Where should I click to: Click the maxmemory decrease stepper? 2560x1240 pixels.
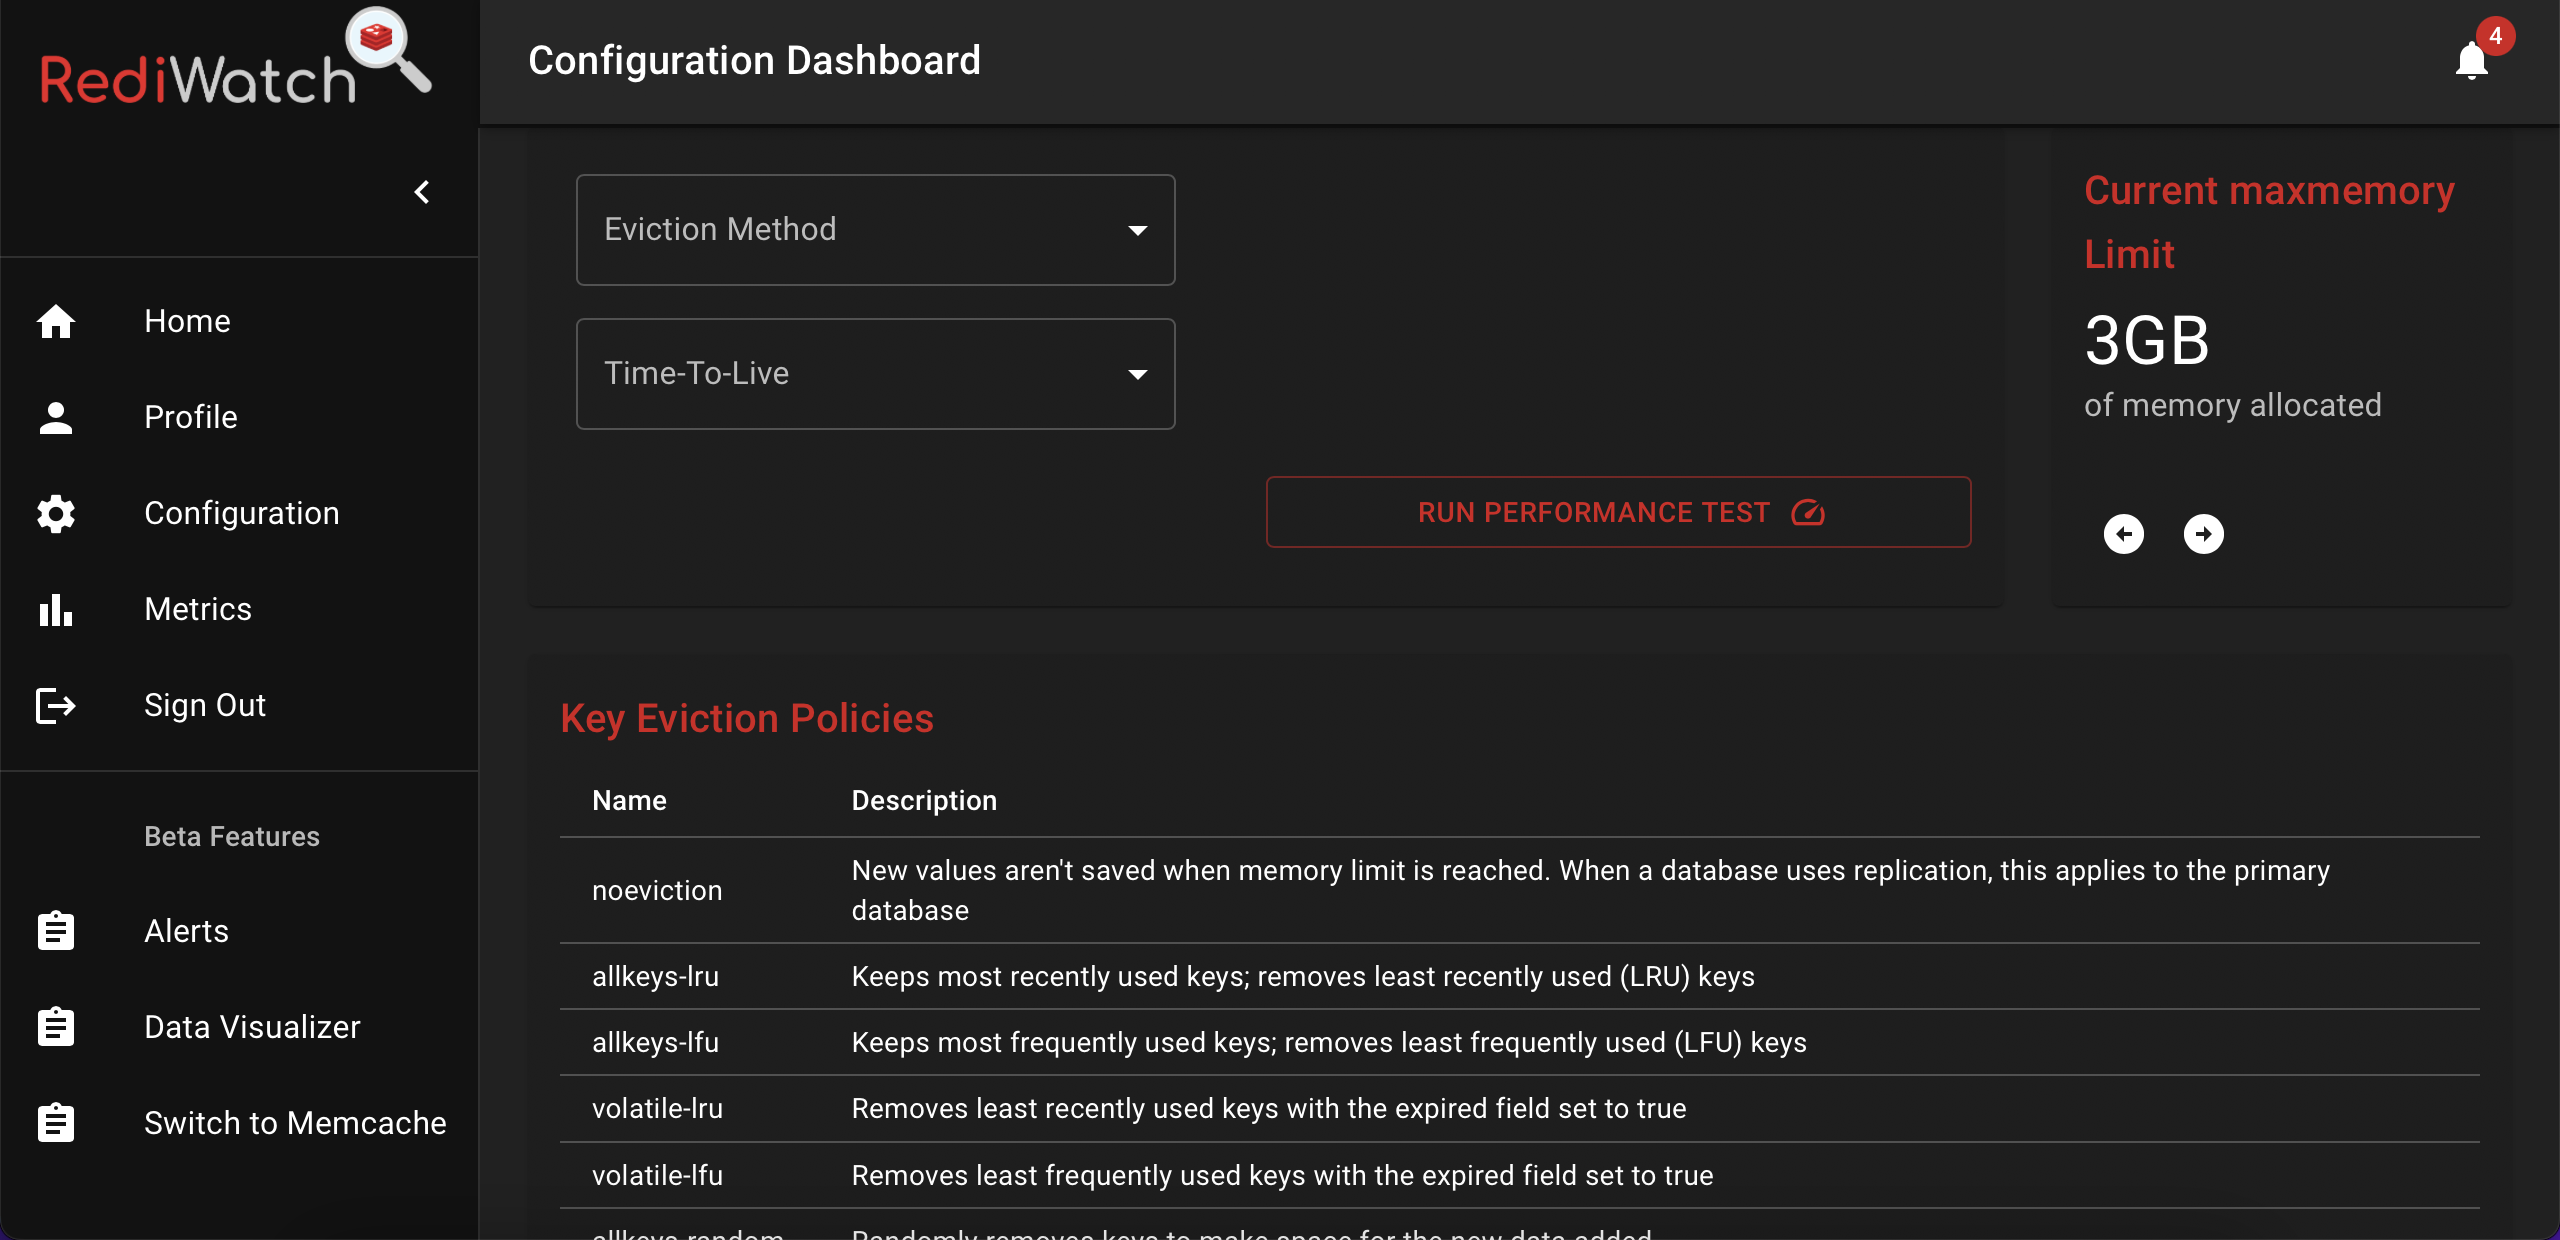(2124, 534)
